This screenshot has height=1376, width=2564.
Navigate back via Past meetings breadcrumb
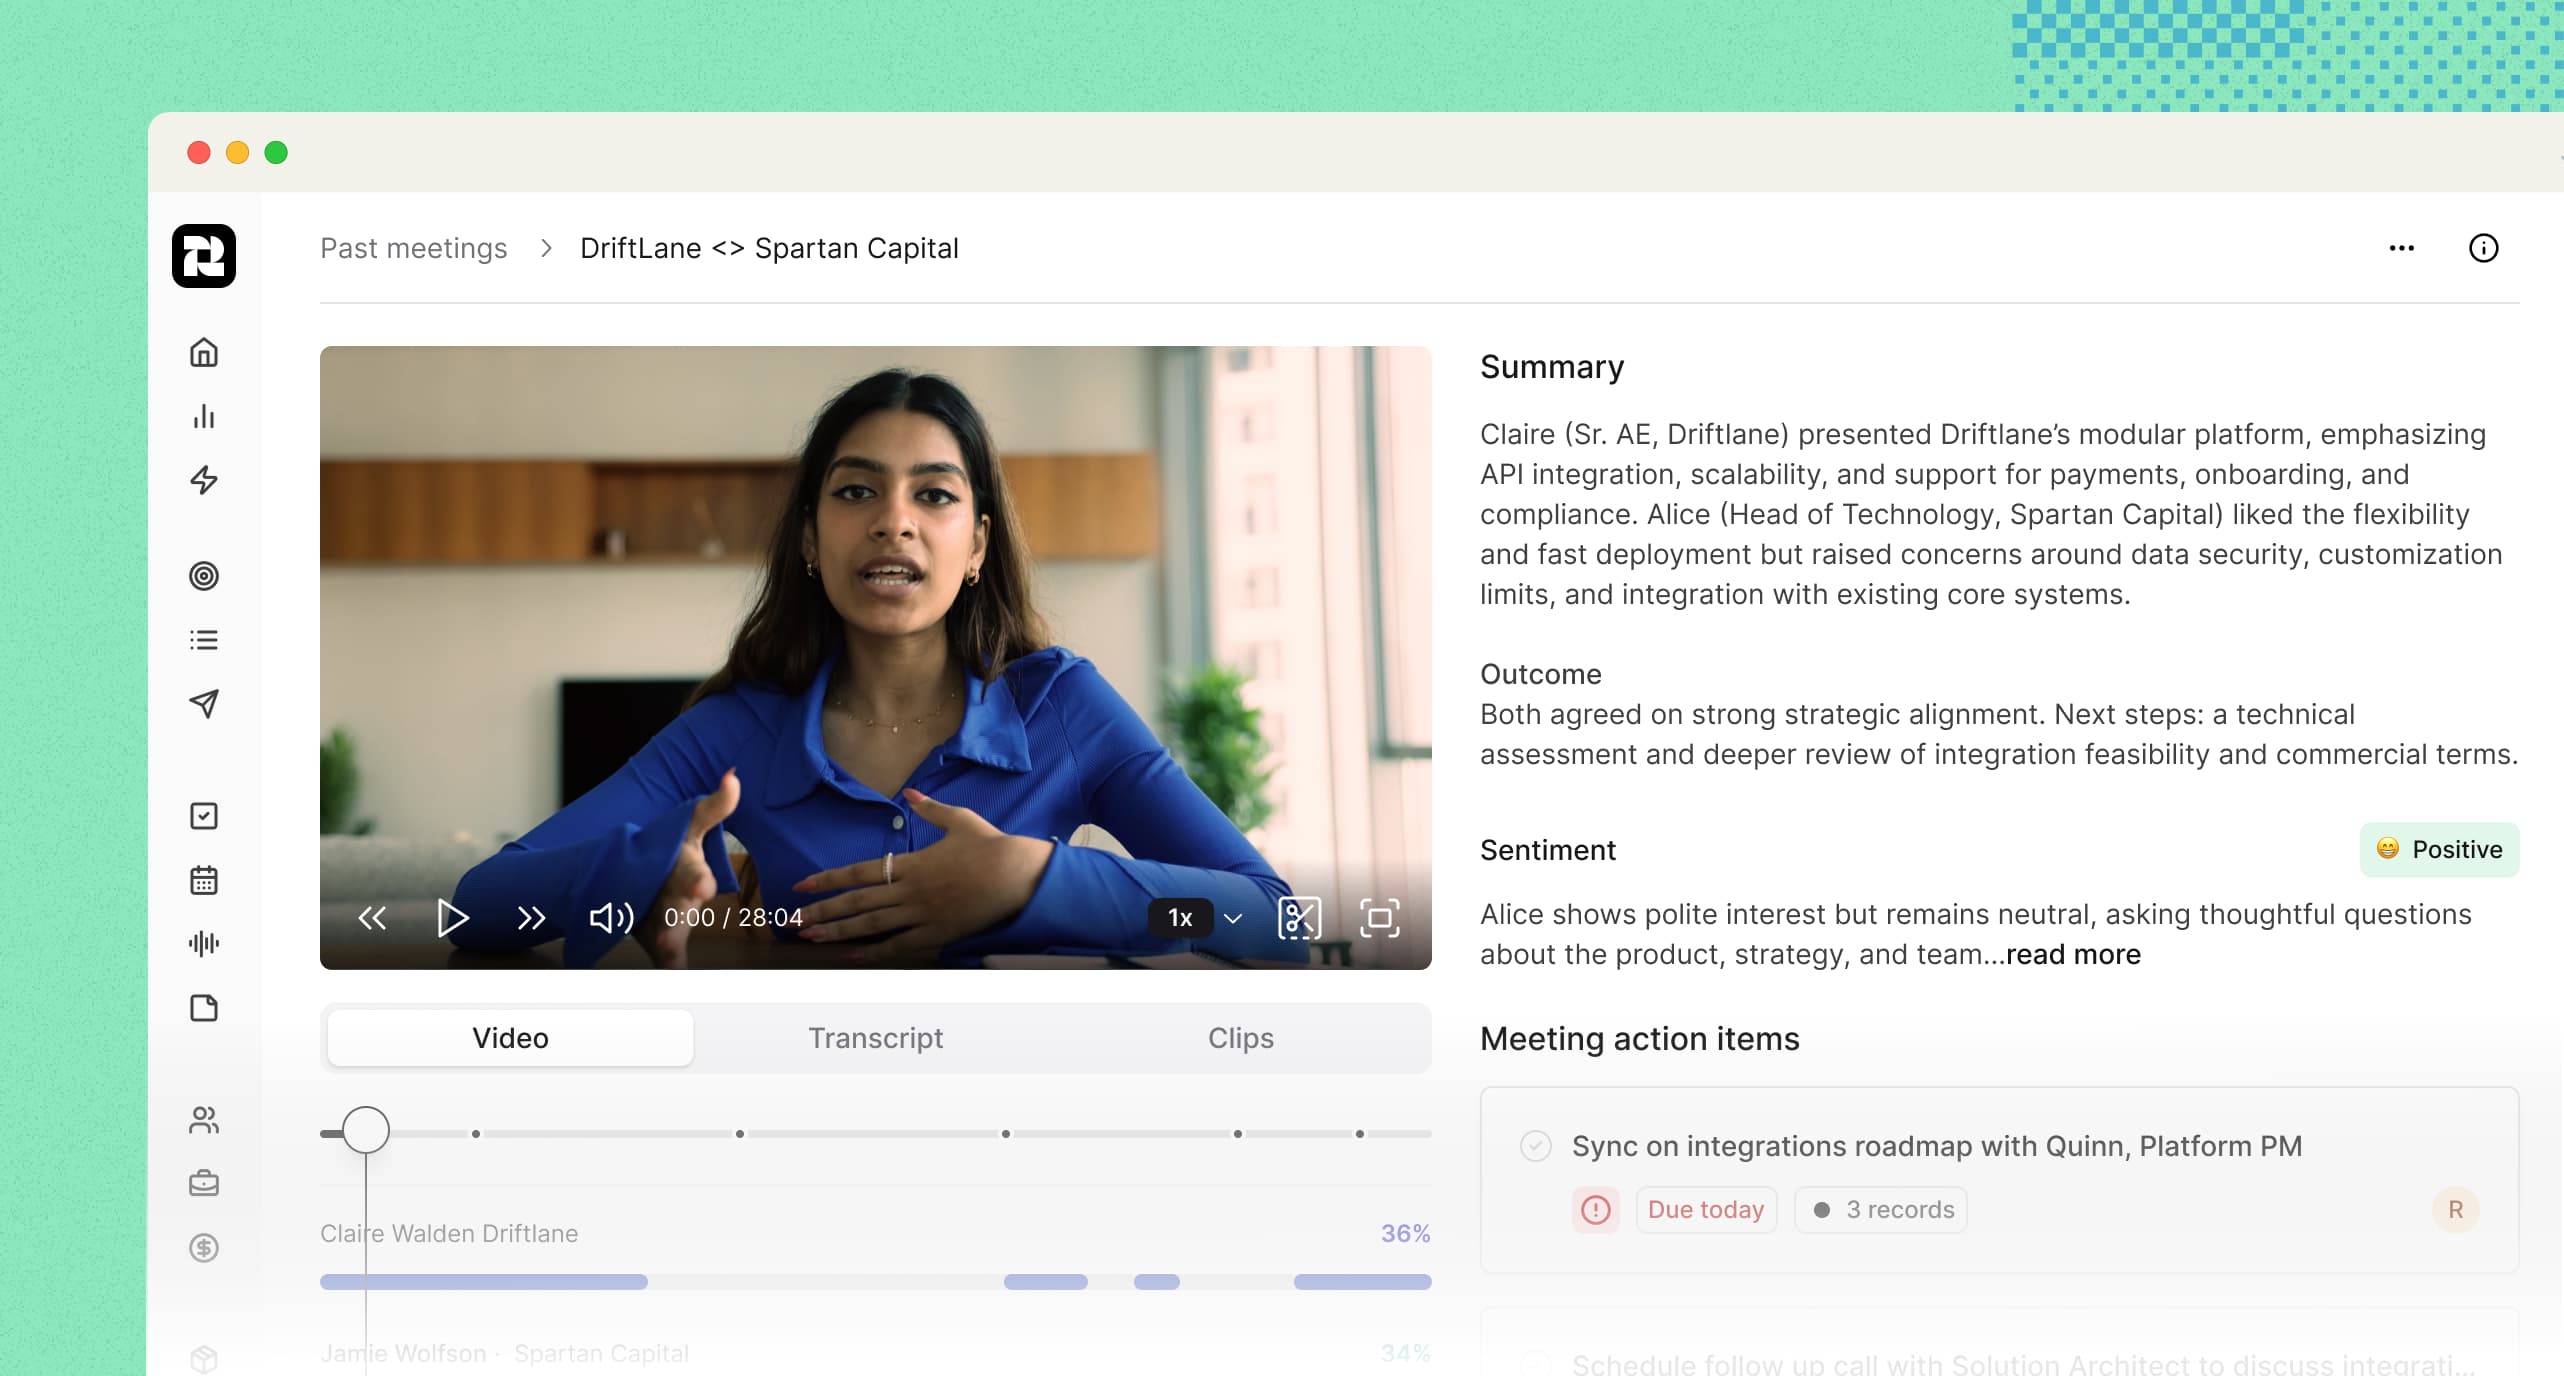(x=413, y=248)
